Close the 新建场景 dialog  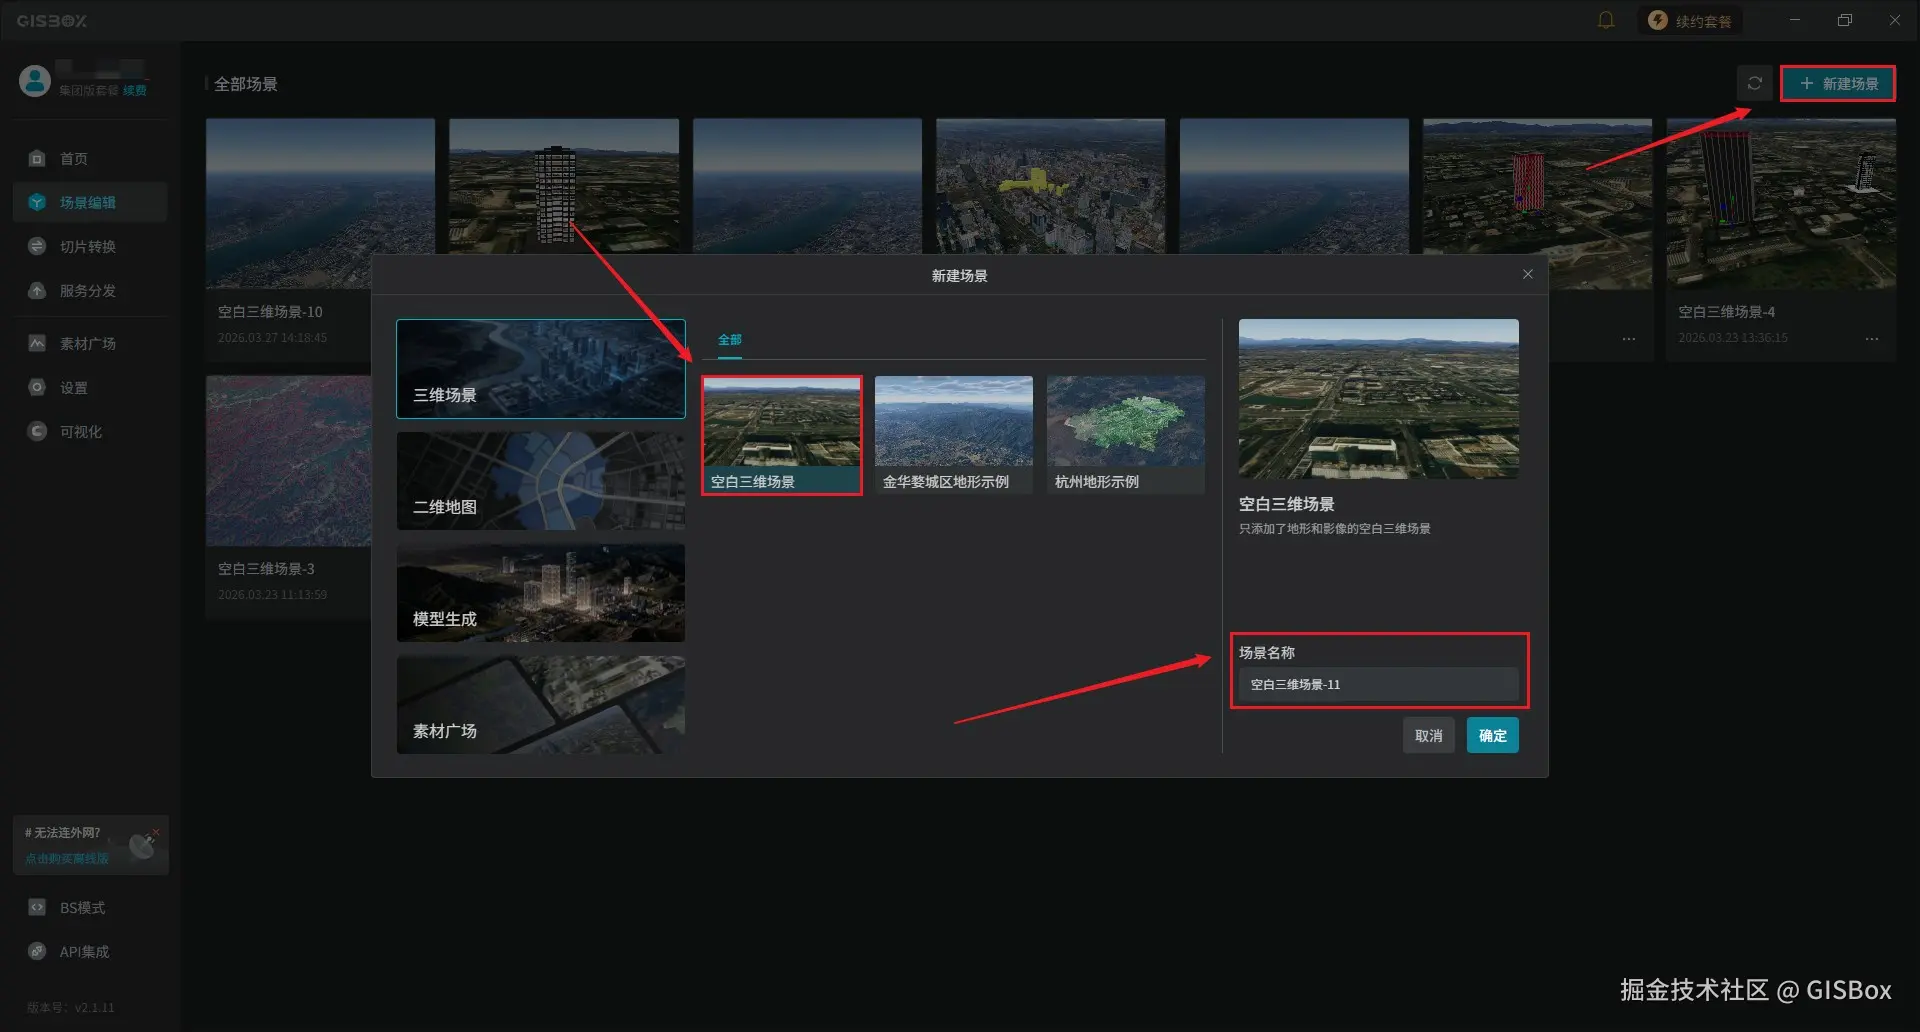[x=1527, y=274]
